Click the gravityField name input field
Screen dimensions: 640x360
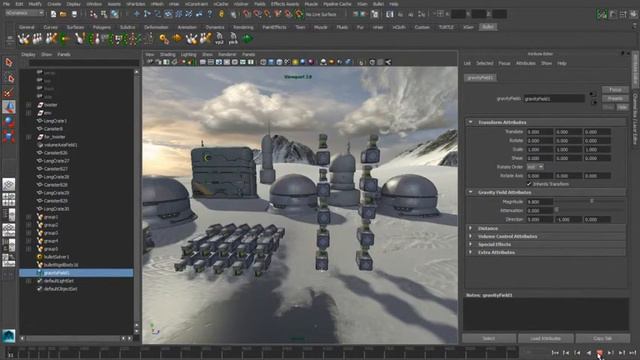tap(554, 98)
